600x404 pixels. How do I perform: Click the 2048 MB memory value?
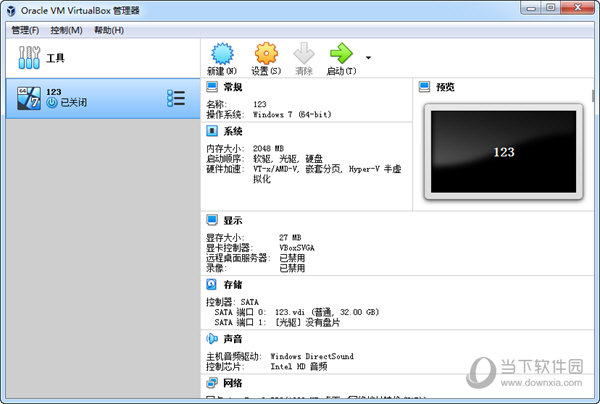point(268,148)
